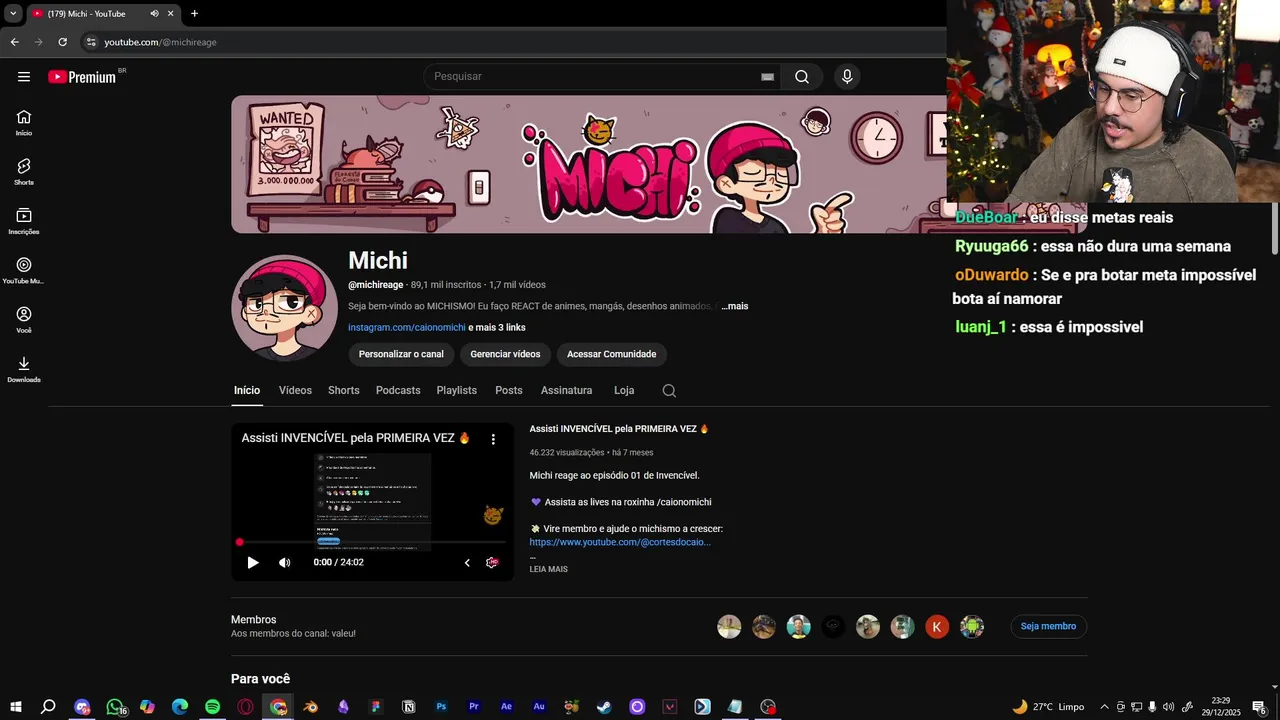This screenshot has height=720, width=1280.
Task: Switch to the Posts channel tab
Action: point(509,391)
